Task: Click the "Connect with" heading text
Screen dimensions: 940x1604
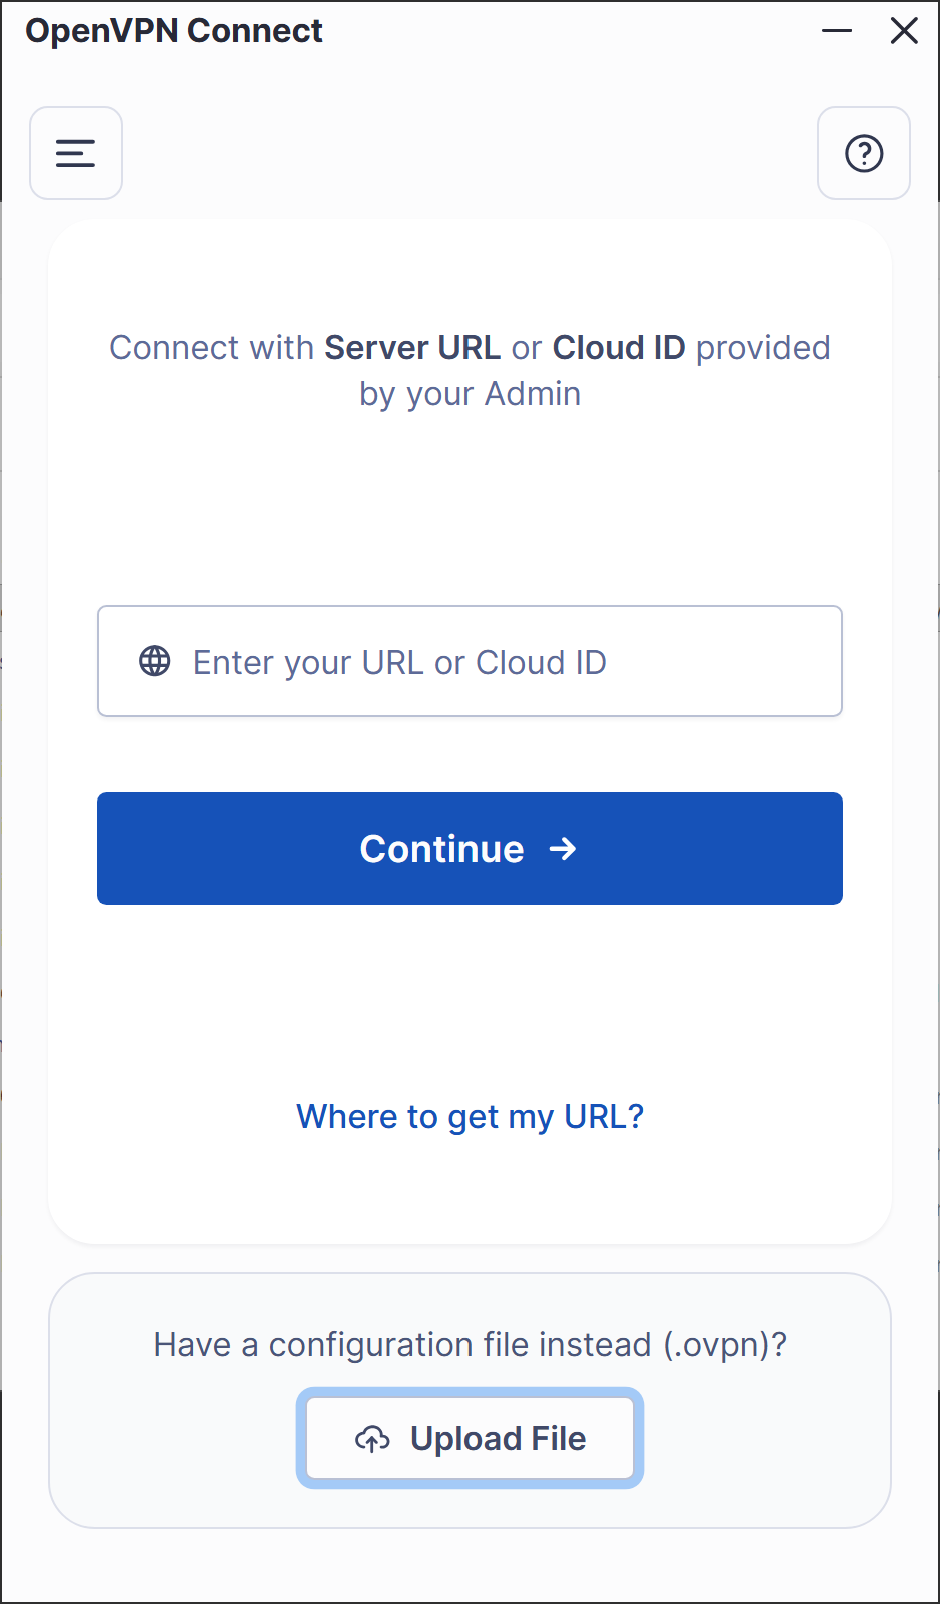Action: click(212, 348)
